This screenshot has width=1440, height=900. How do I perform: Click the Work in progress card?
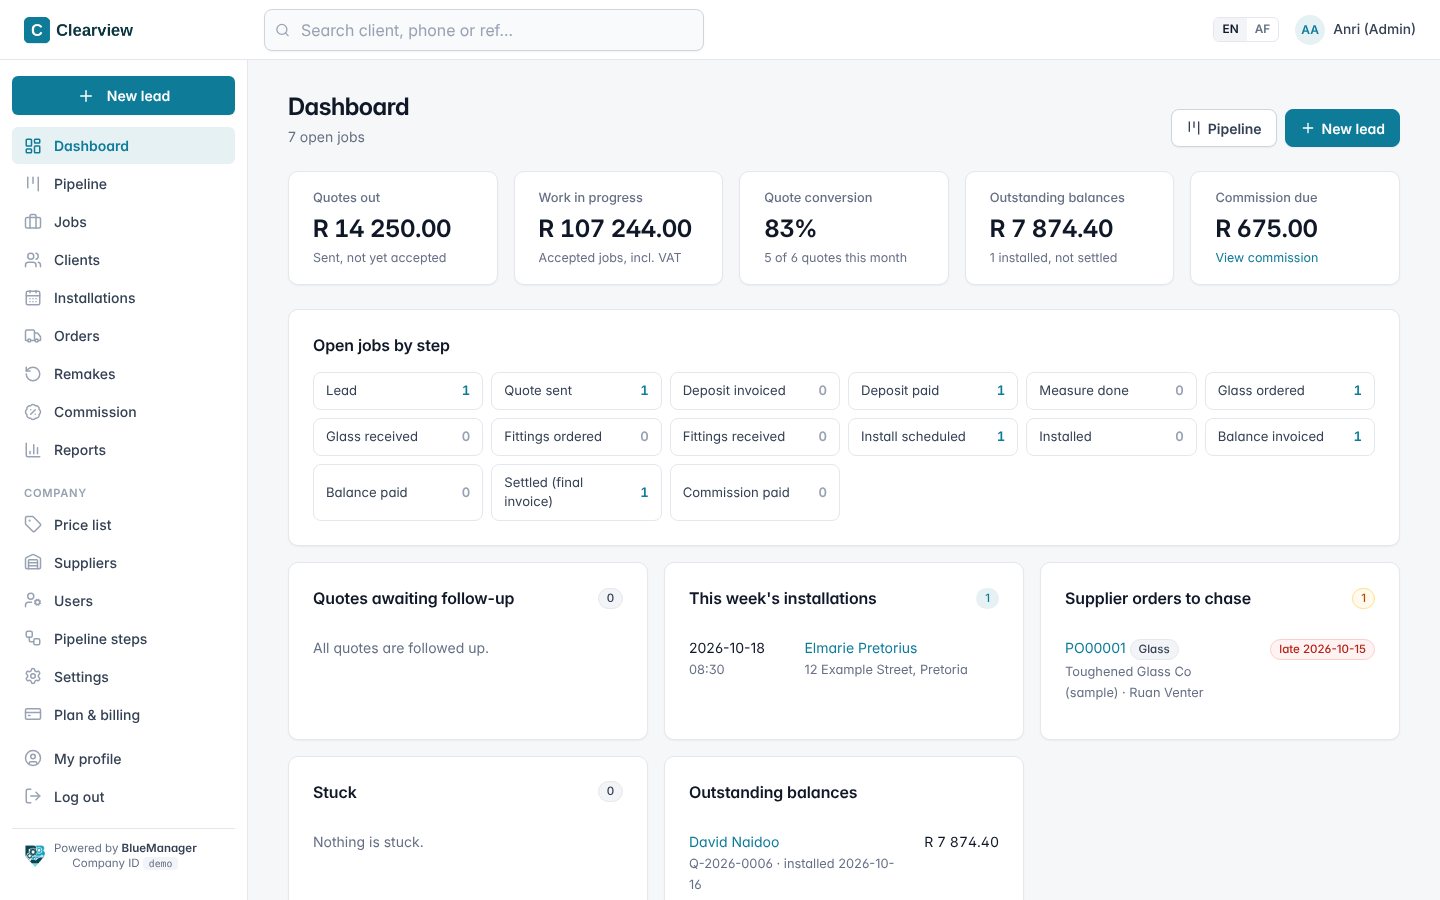(618, 228)
